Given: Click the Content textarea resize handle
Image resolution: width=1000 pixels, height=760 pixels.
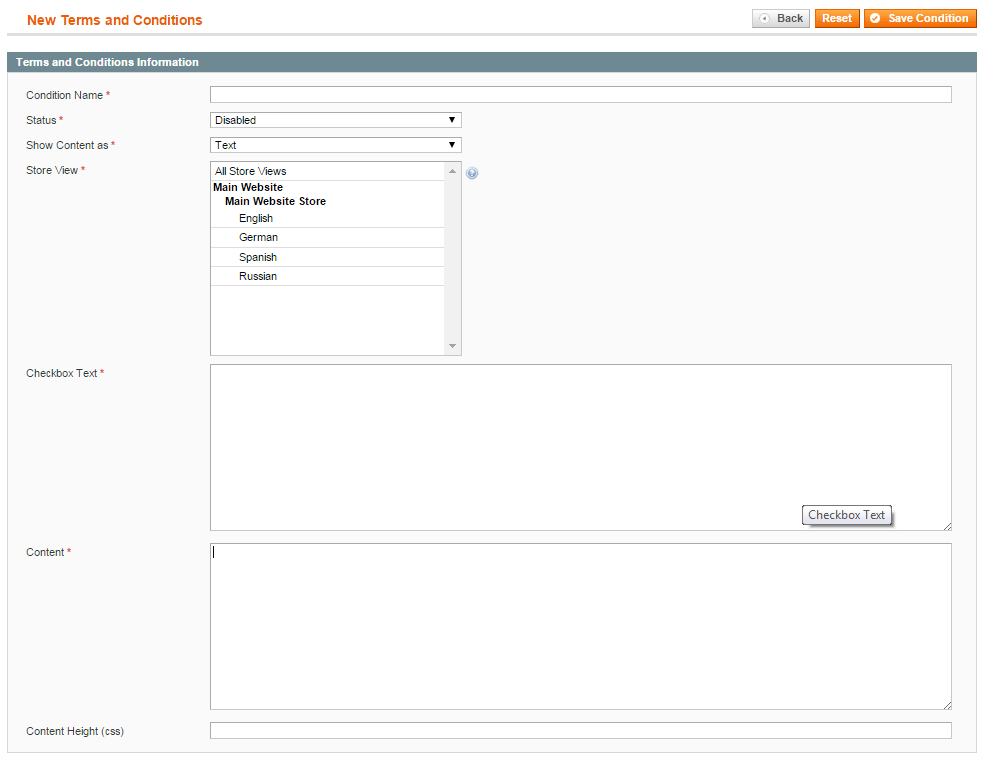Looking at the screenshot, I should 947,705.
